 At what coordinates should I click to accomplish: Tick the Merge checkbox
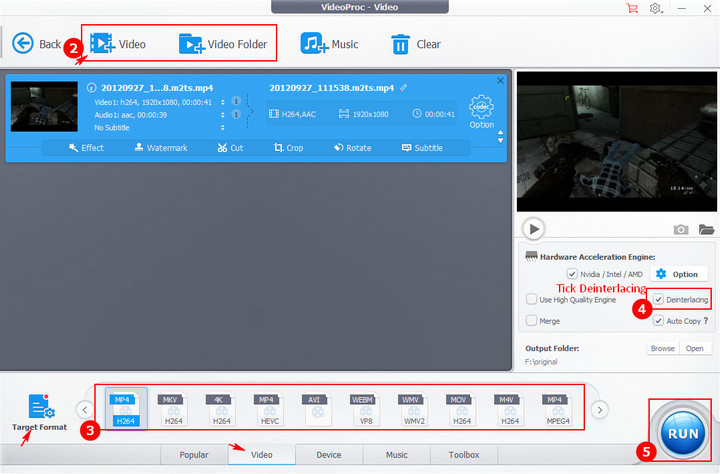pyautogui.click(x=531, y=321)
